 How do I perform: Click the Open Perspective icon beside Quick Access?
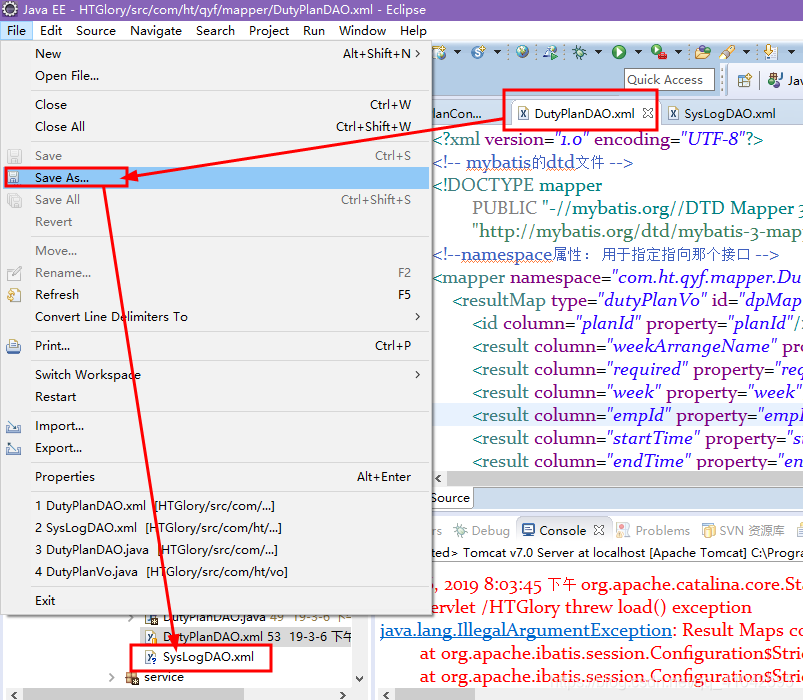point(746,80)
